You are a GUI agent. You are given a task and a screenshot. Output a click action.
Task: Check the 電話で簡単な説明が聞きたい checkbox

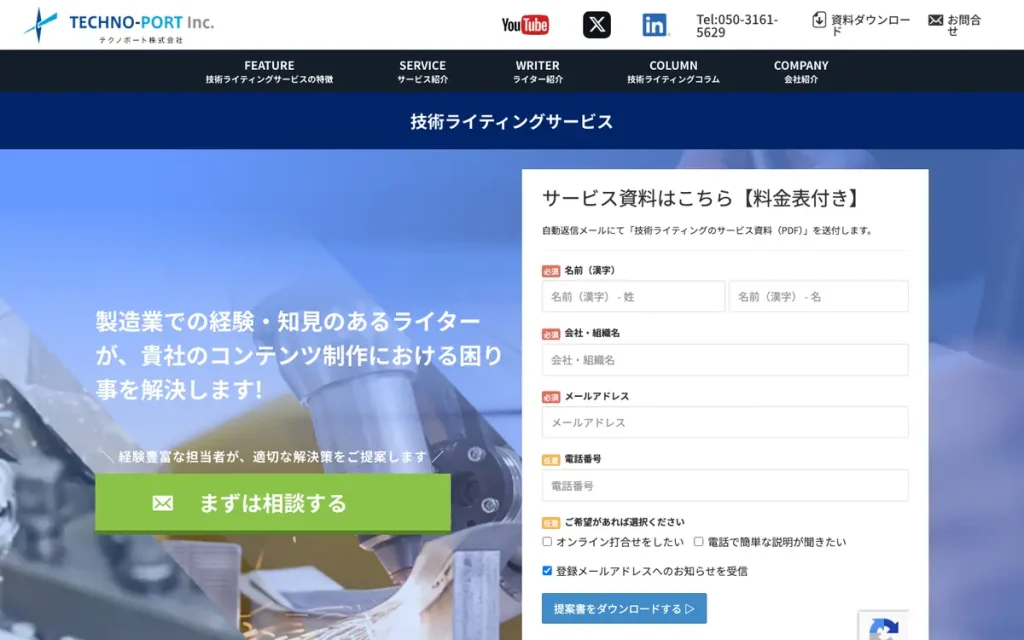698,541
